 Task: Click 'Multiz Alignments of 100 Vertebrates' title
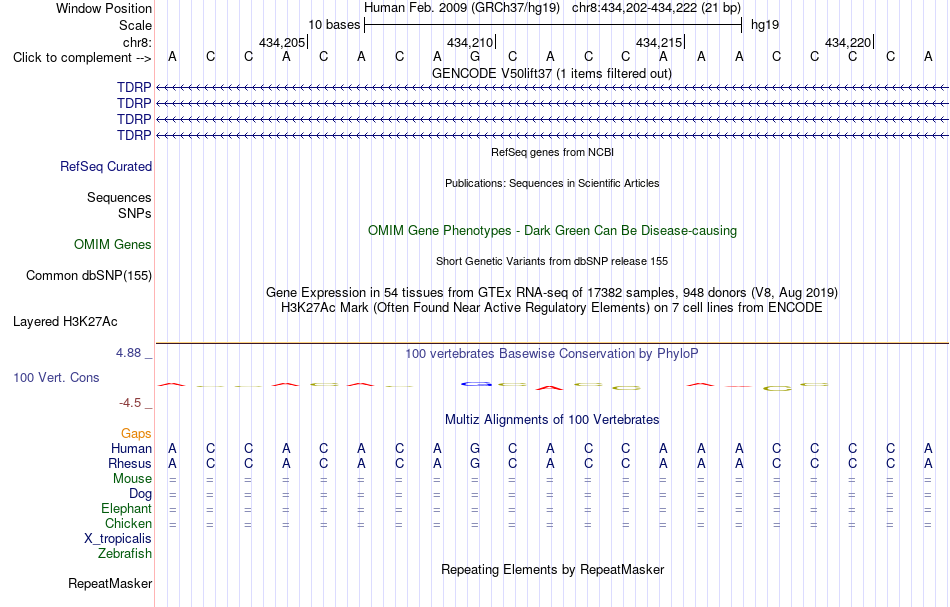[552, 420]
